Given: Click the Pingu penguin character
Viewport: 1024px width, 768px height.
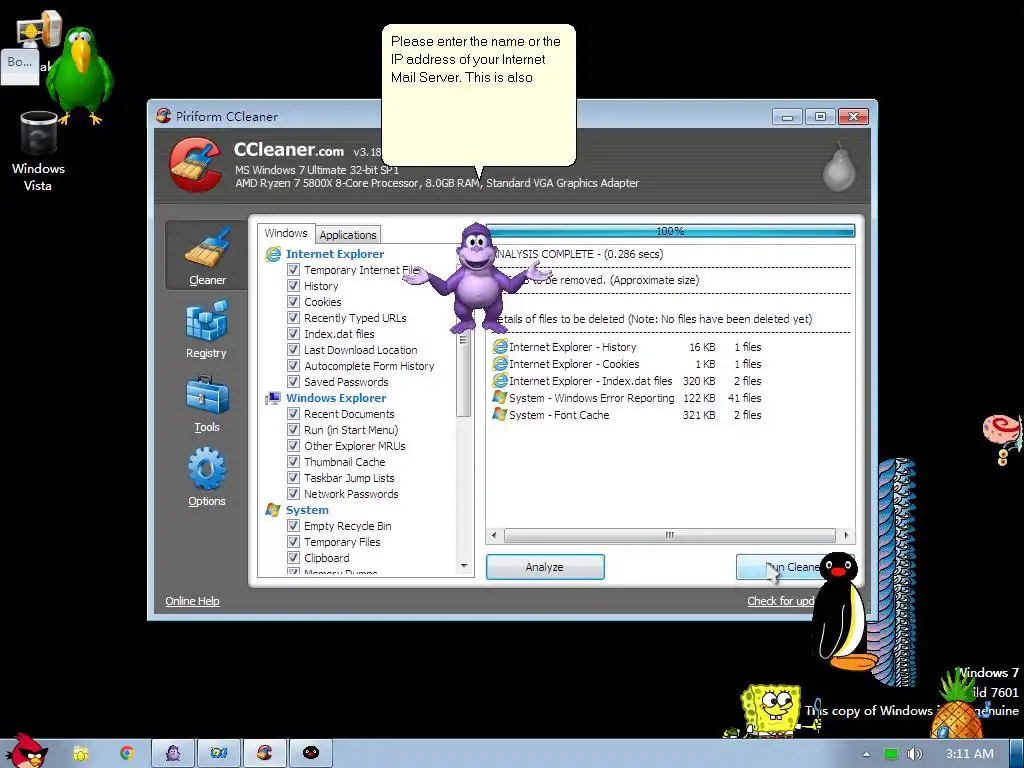Looking at the screenshot, I should (843, 612).
